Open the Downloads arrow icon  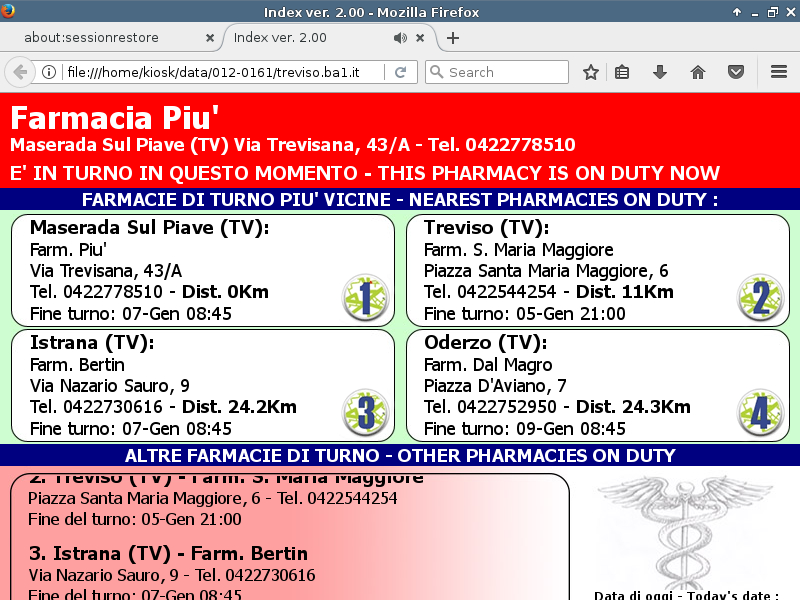coord(660,72)
